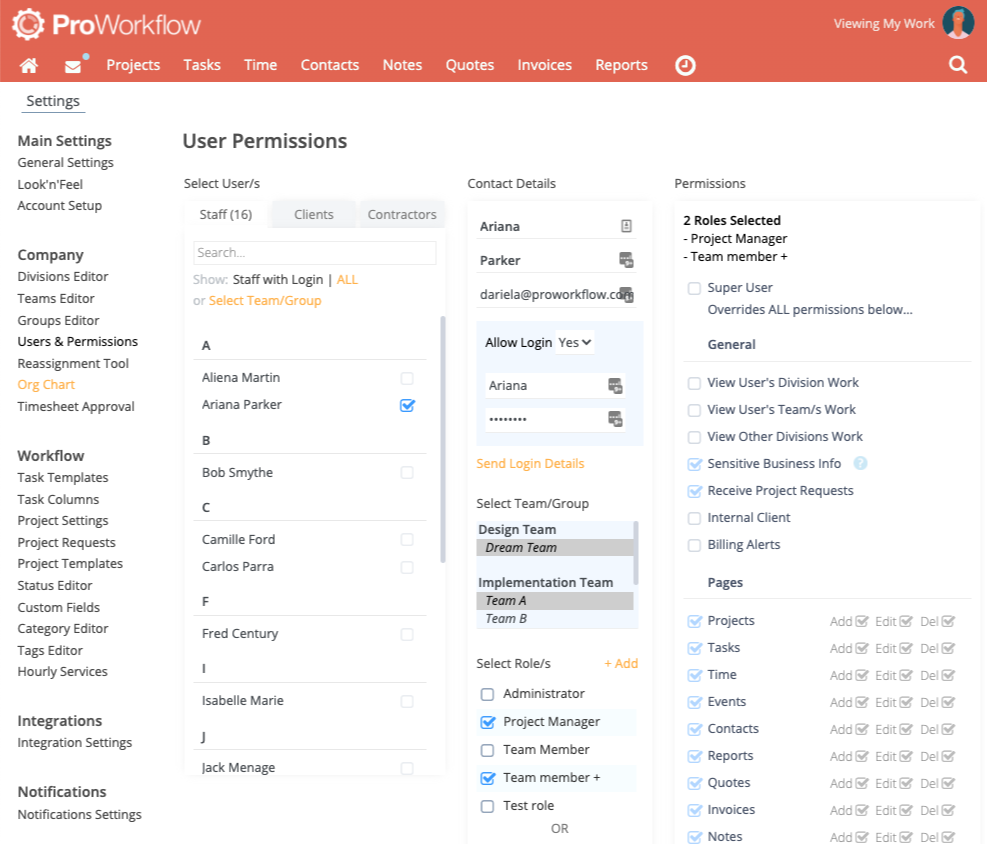The image size is (987, 844).
Task: Click inside the staff search field
Action: click(x=314, y=253)
